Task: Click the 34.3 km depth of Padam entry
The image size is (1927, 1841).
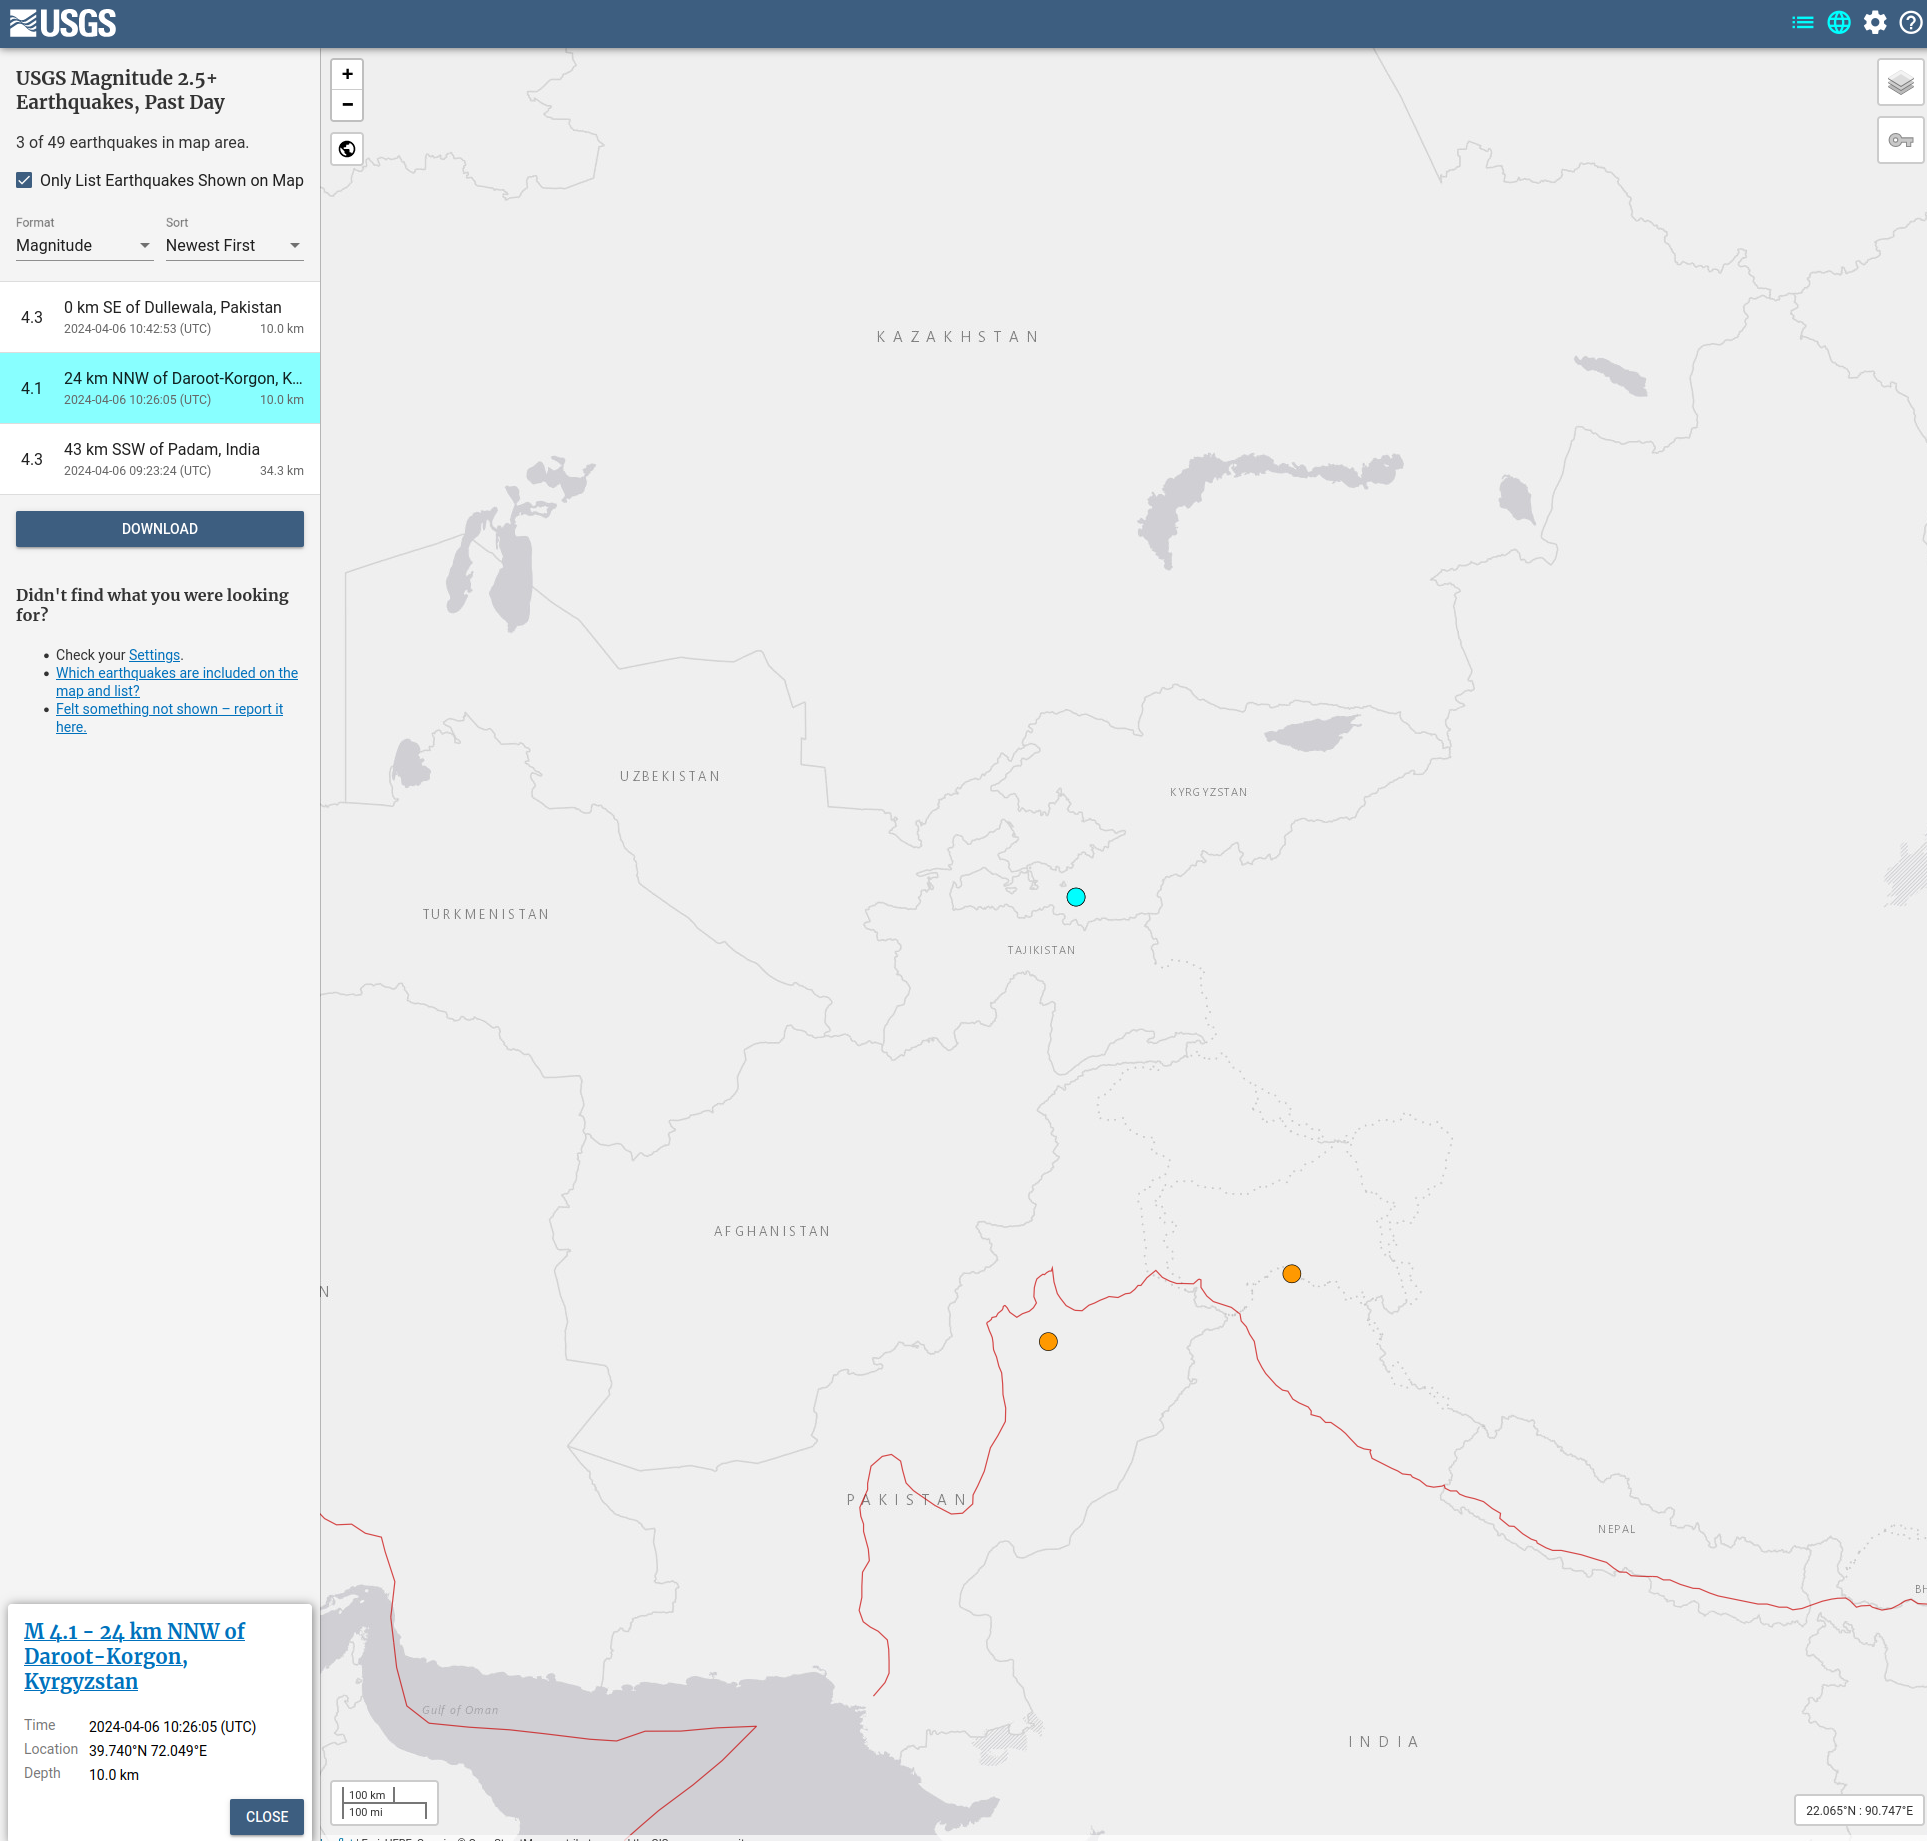Action: [x=282, y=471]
